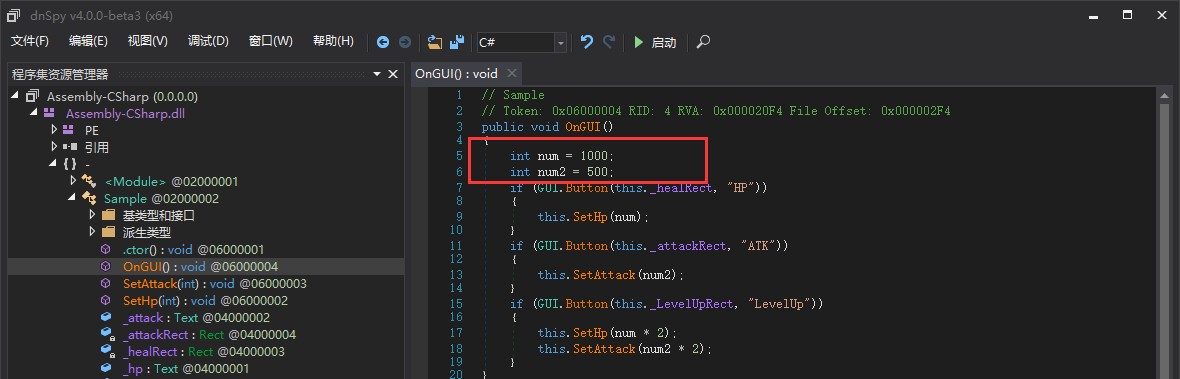Select Assembly-CSharp (0.0.0.0) in the tree
This screenshot has height=379, width=1180.
122,96
